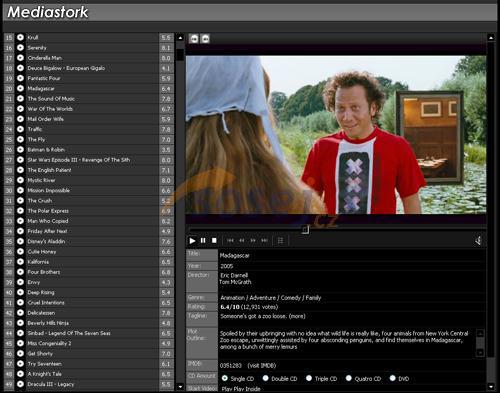Select the Mail Order Wife row
Screen dimensions: 500x393
[93, 119]
